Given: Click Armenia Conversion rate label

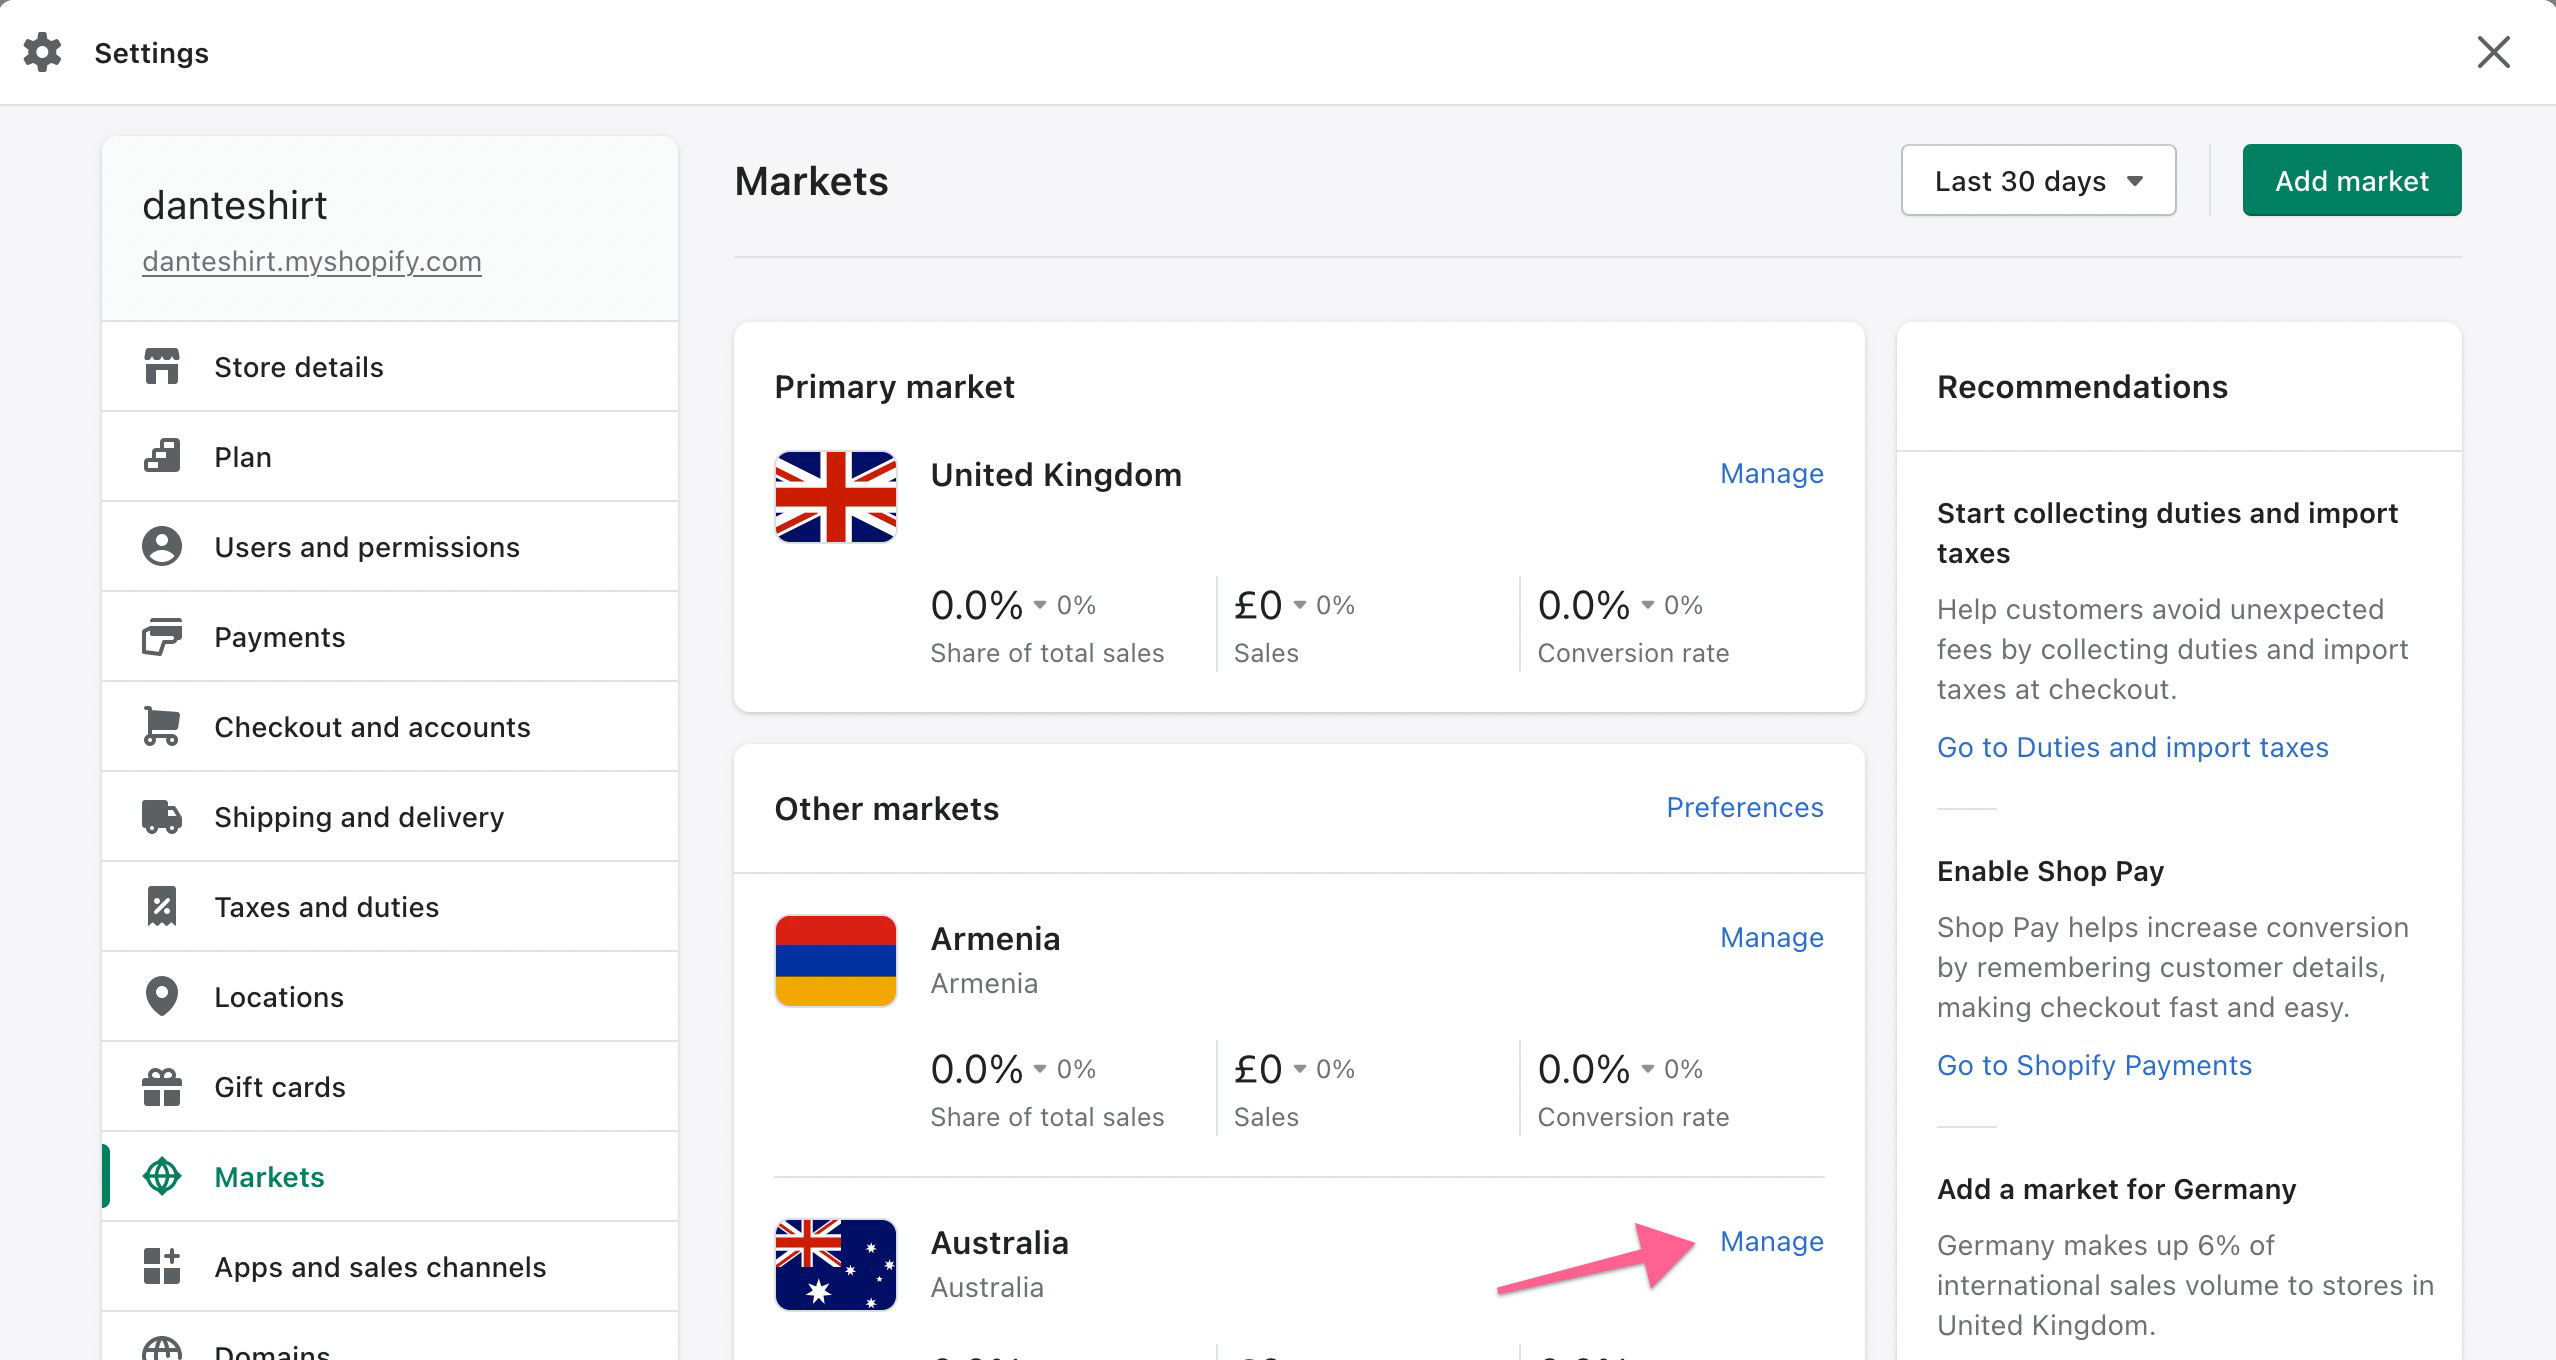Looking at the screenshot, I should point(1633,1117).
